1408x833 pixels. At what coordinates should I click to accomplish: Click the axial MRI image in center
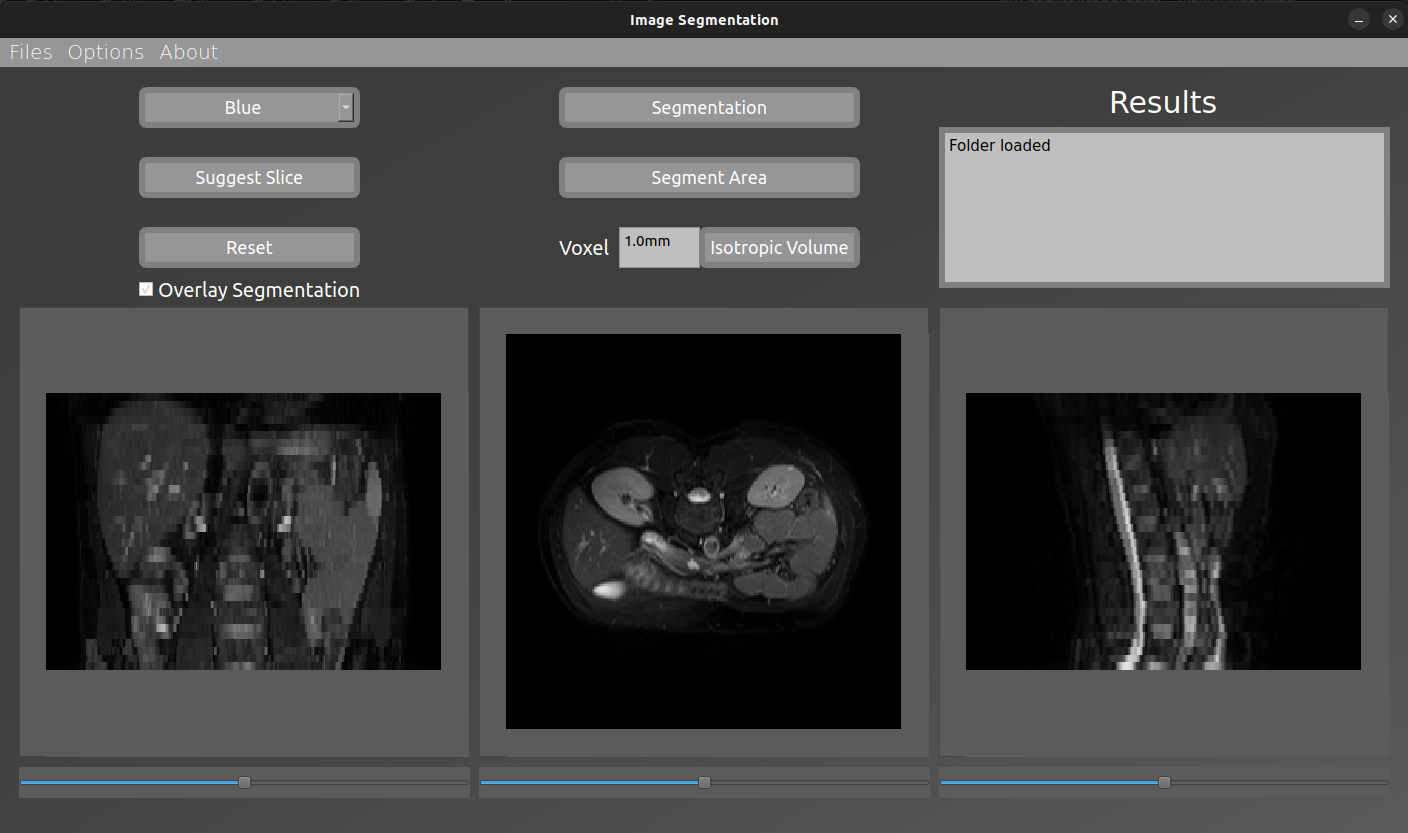click(703, 531)
